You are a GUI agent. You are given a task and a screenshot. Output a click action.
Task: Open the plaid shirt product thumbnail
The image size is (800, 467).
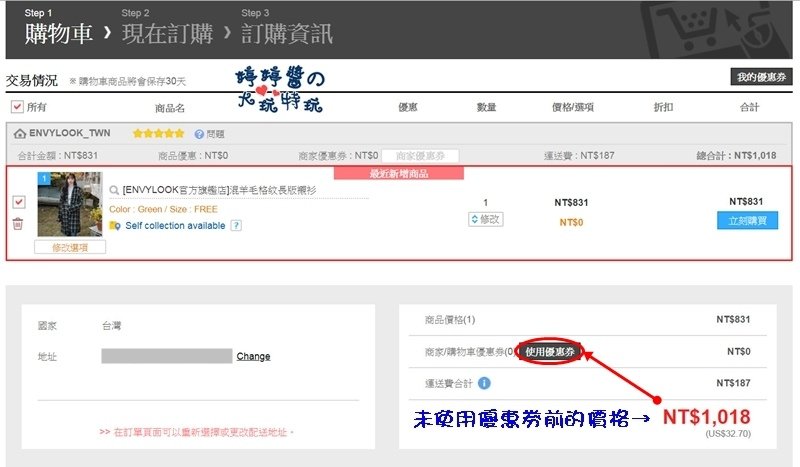point(70,204)
